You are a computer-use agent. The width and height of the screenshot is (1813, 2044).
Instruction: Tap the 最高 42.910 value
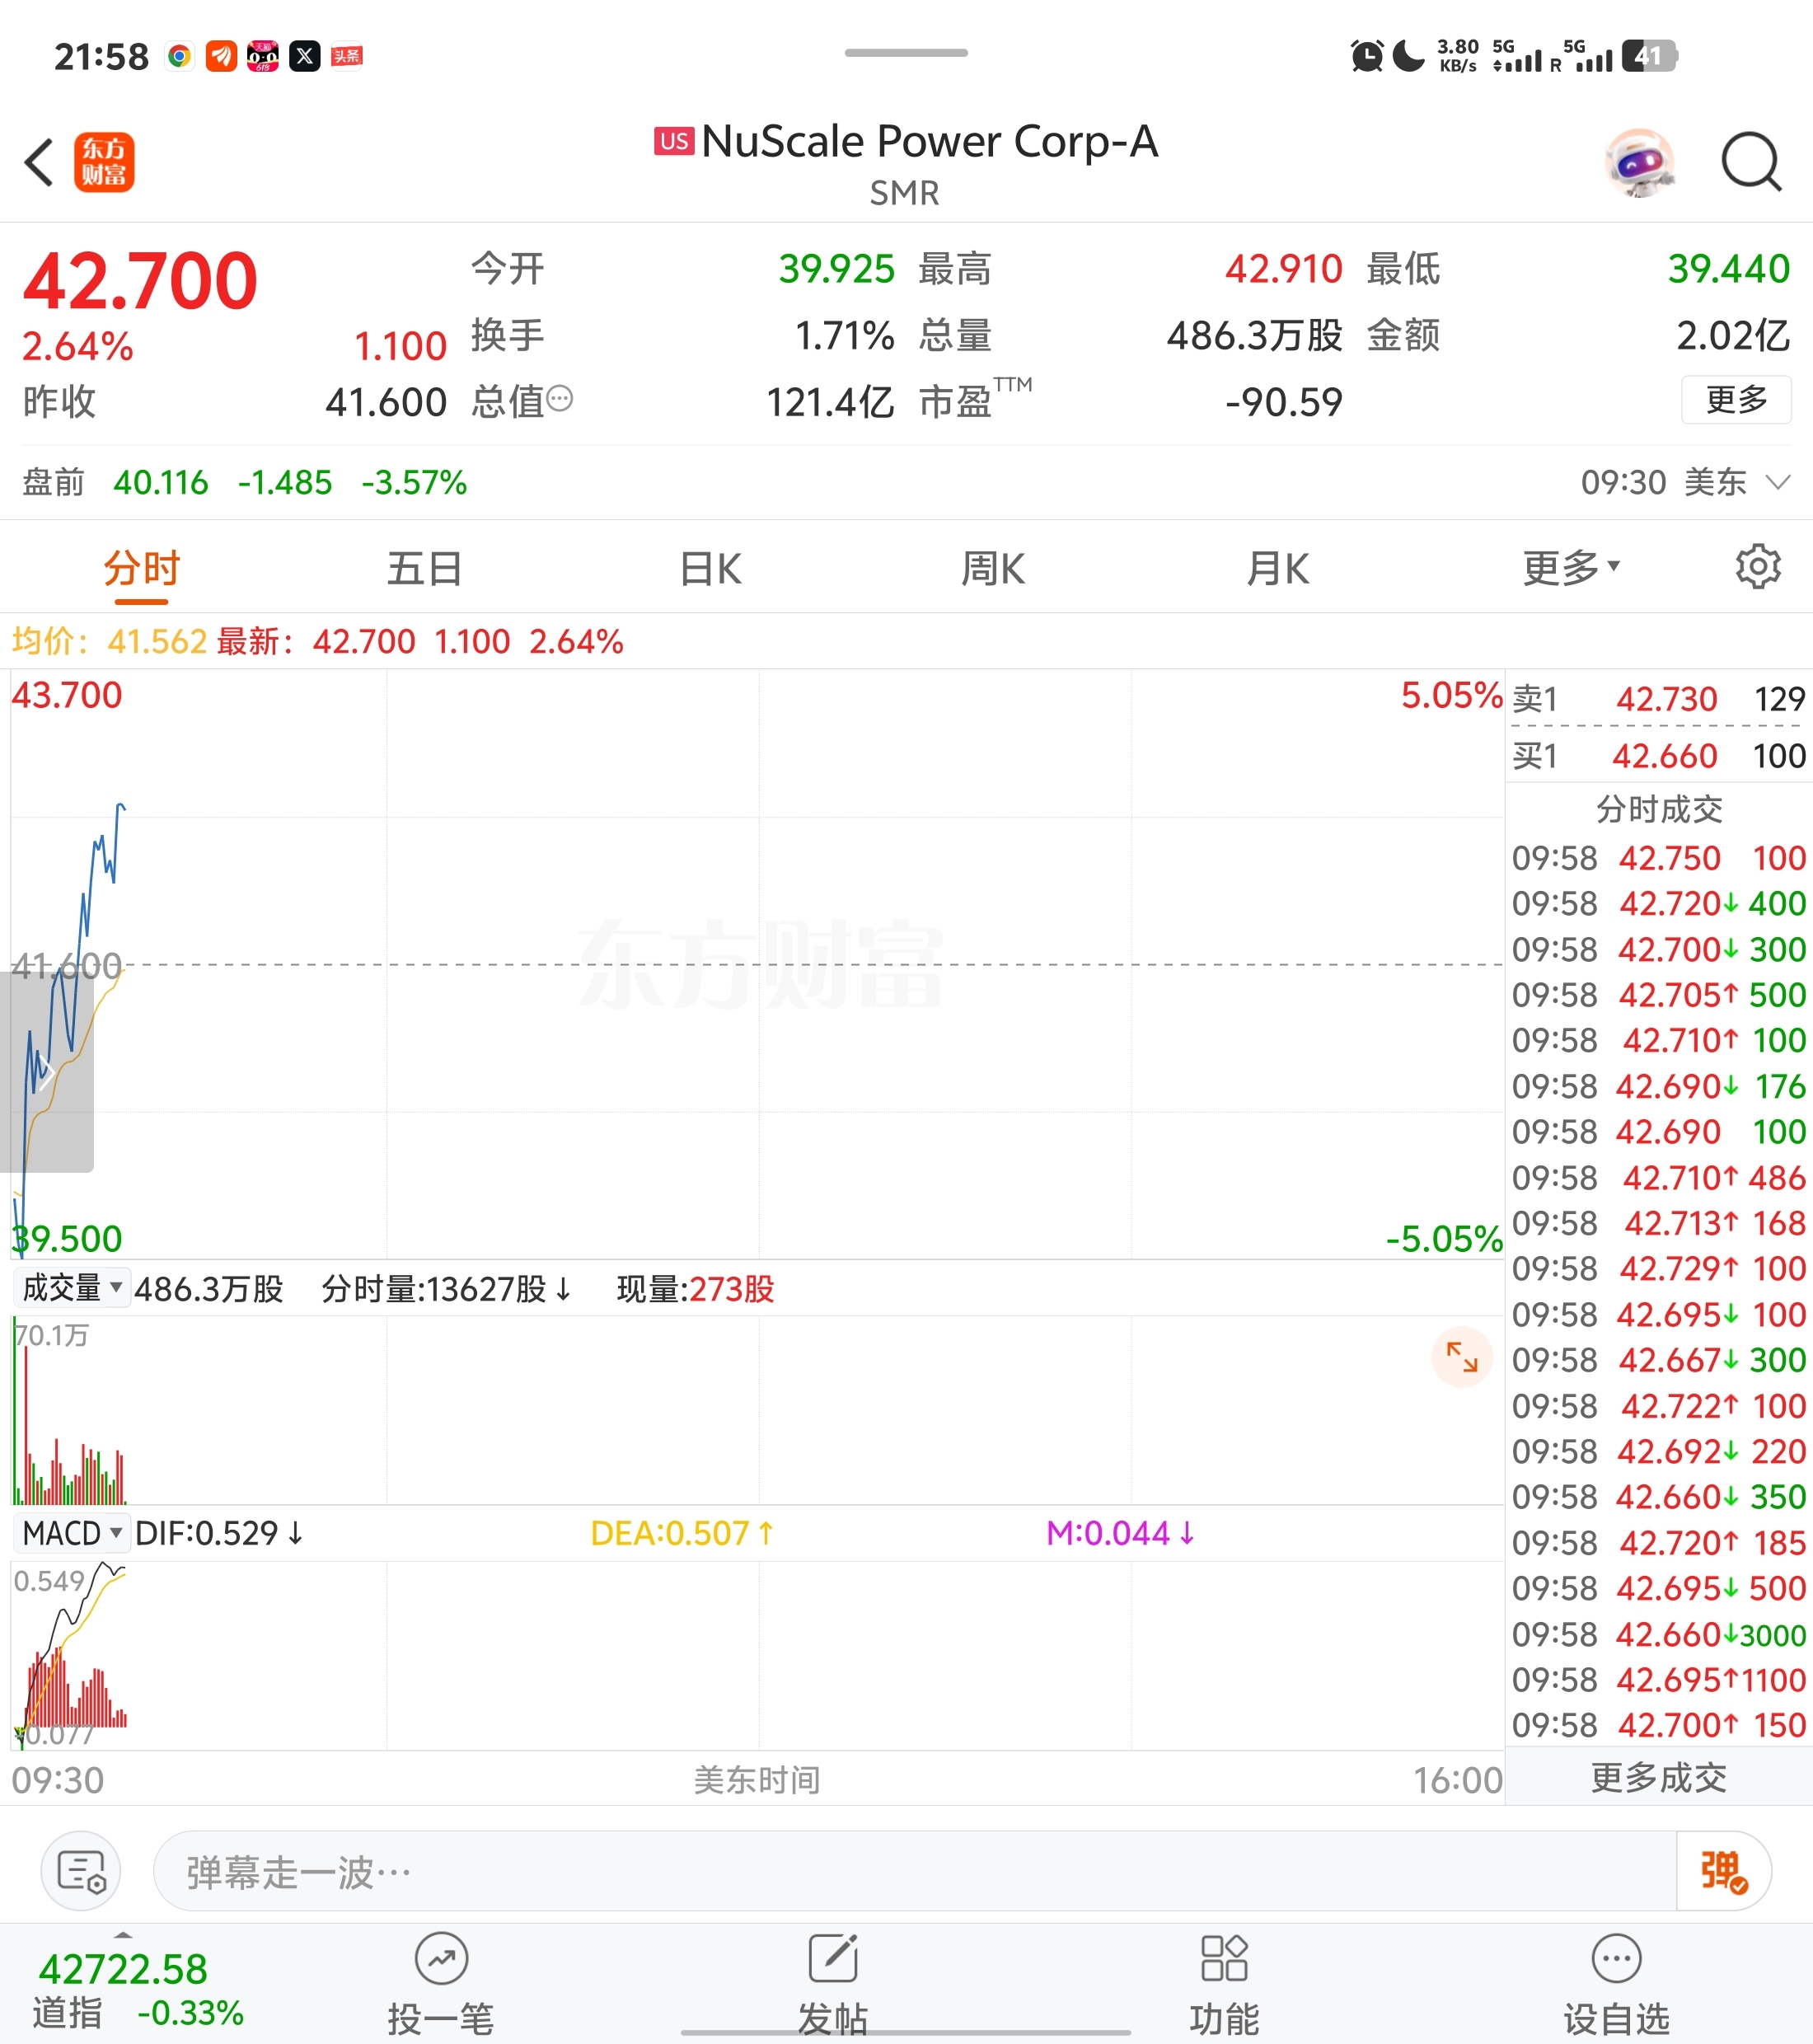point(1283,268)
